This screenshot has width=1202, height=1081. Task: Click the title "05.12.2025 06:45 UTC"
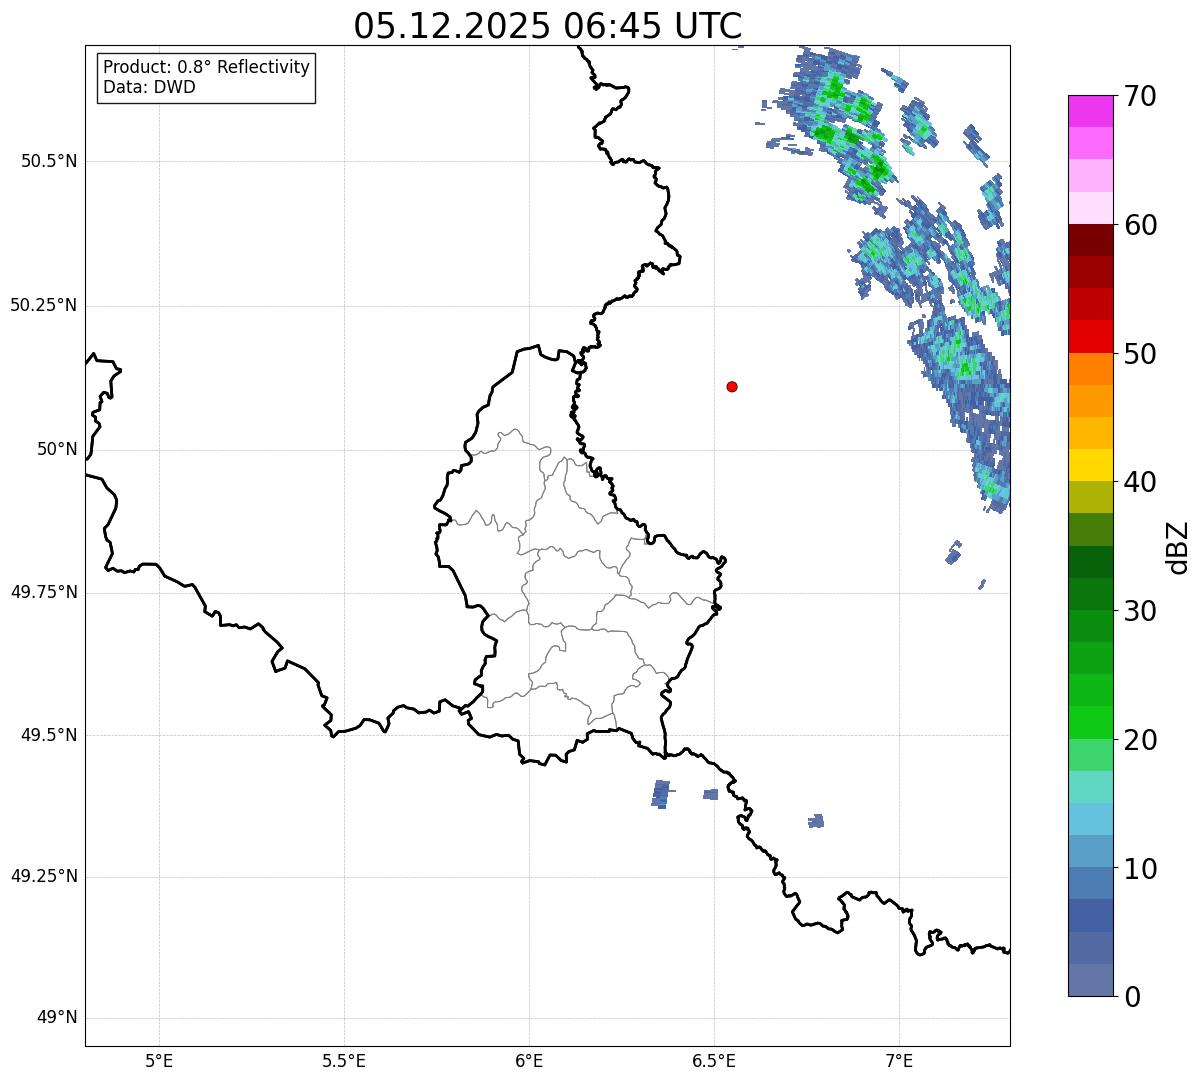click(548, 26)
